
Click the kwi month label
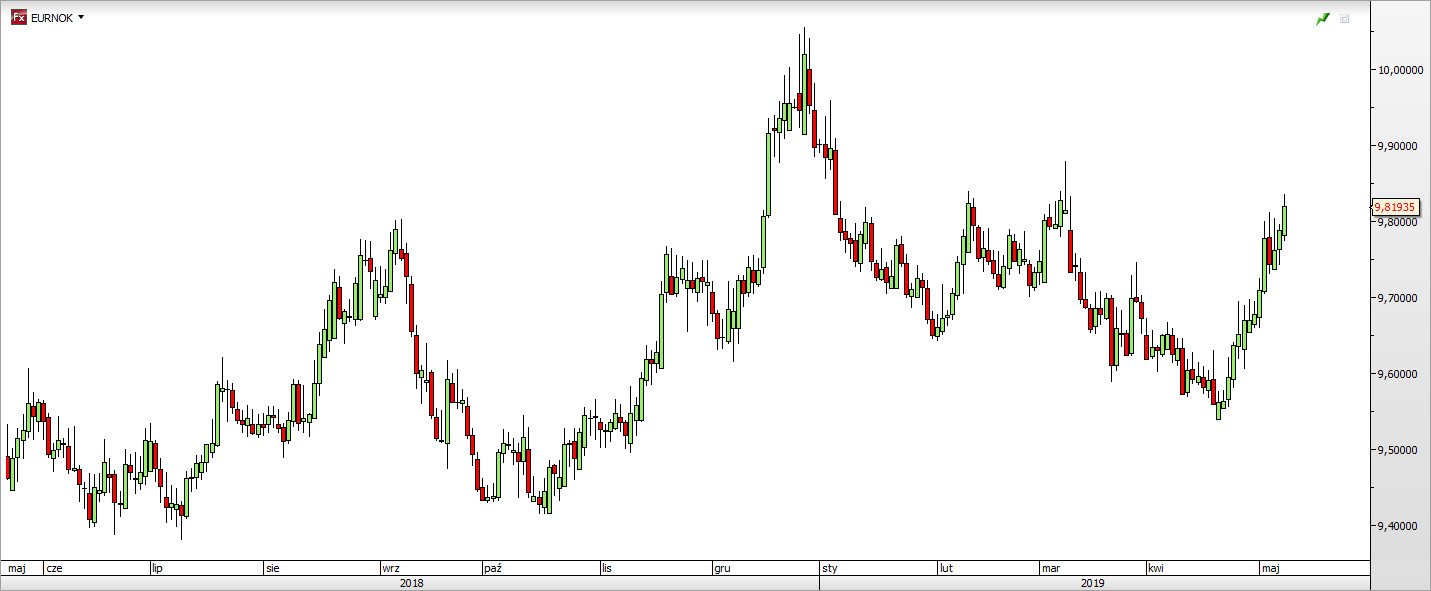click(1157, 568)
